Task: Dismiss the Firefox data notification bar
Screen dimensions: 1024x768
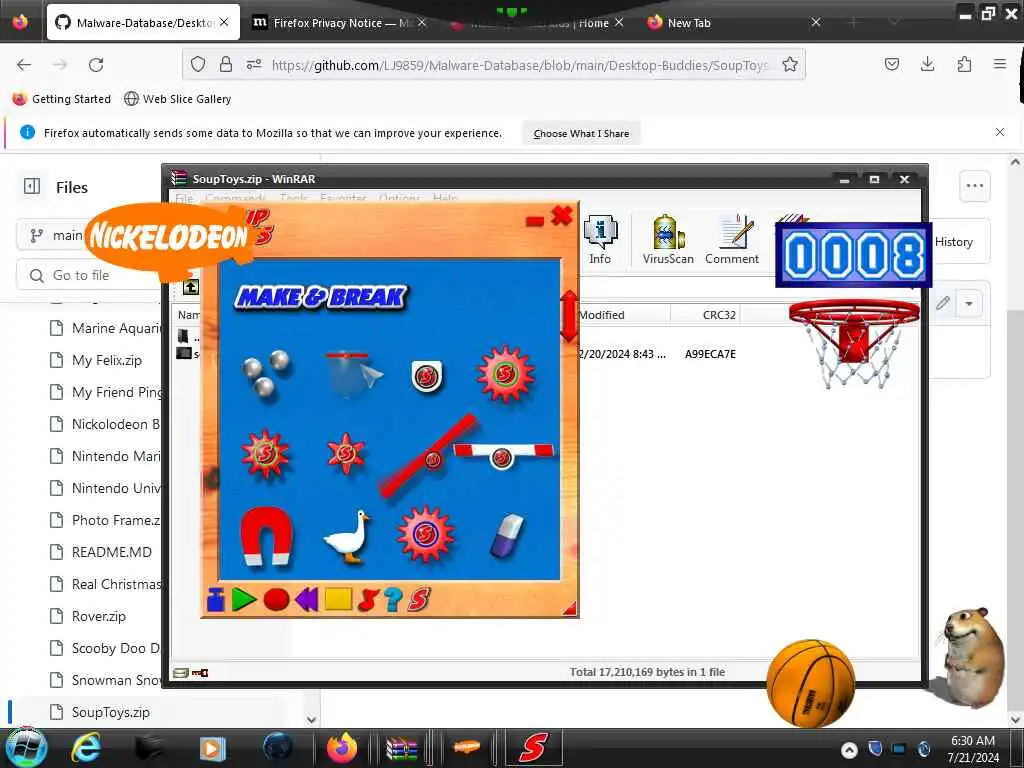Action: (1000, 132)
